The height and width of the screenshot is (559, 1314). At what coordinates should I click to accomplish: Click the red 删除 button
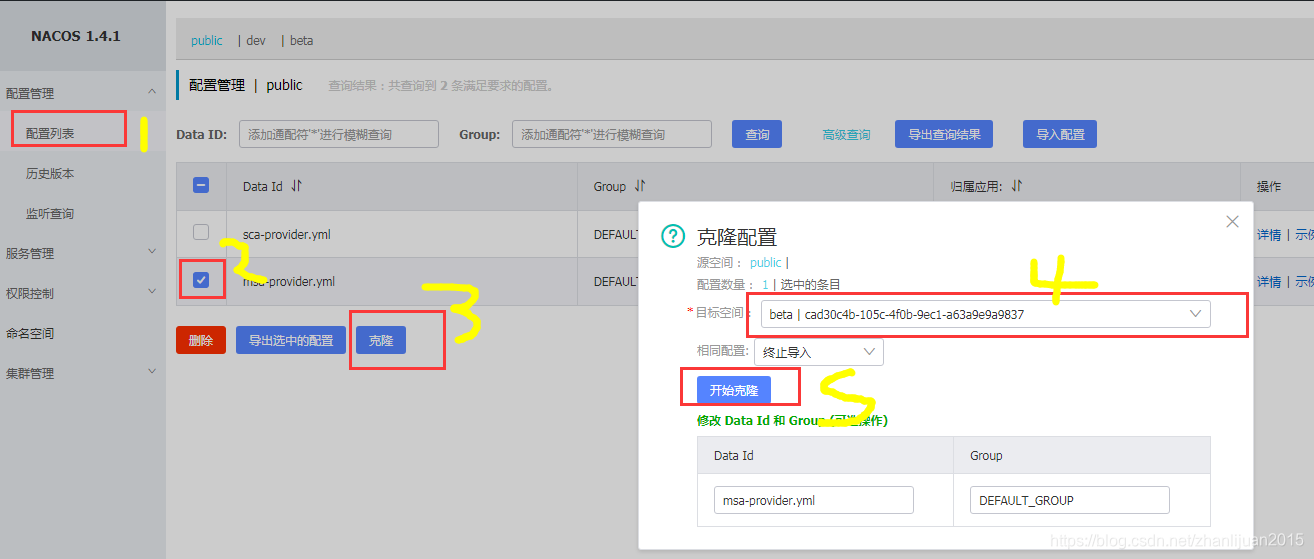click(x=201, y=340)
